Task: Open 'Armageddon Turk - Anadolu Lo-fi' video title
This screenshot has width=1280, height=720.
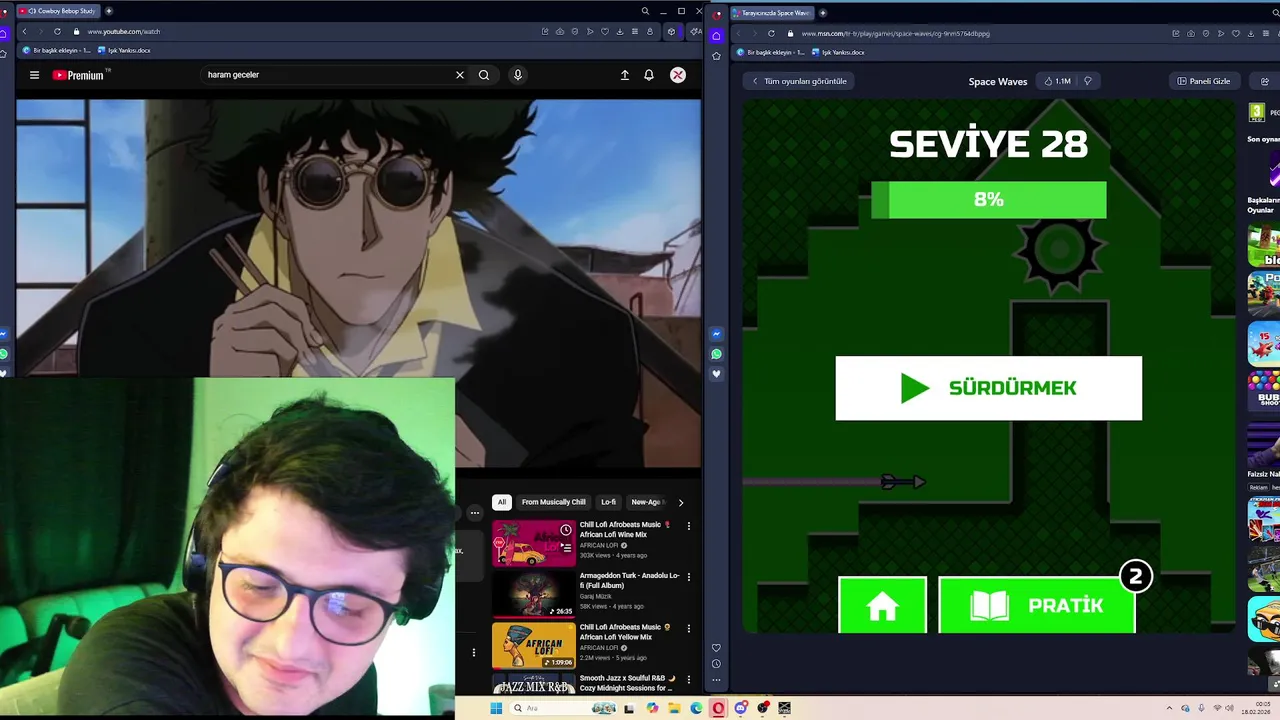Action: point(629,581)
